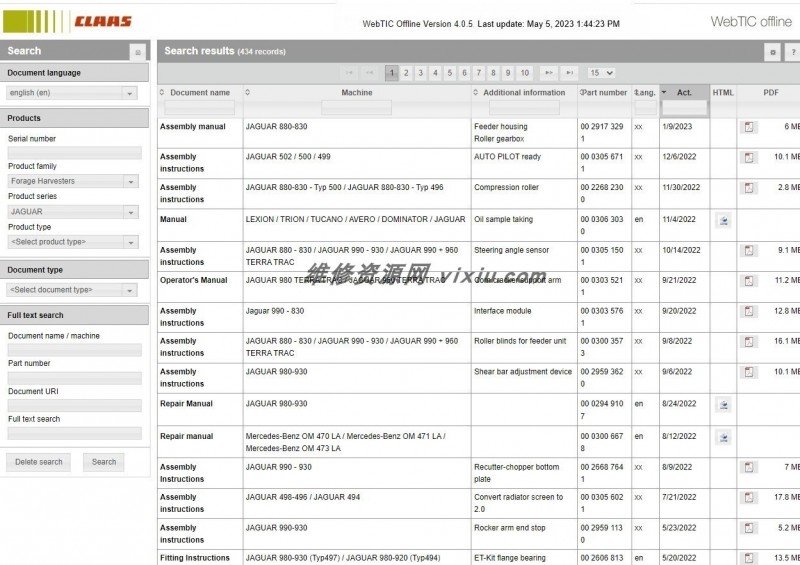Switch to results page 10
The image size is (800, 565).
click(x=524, y=73)
